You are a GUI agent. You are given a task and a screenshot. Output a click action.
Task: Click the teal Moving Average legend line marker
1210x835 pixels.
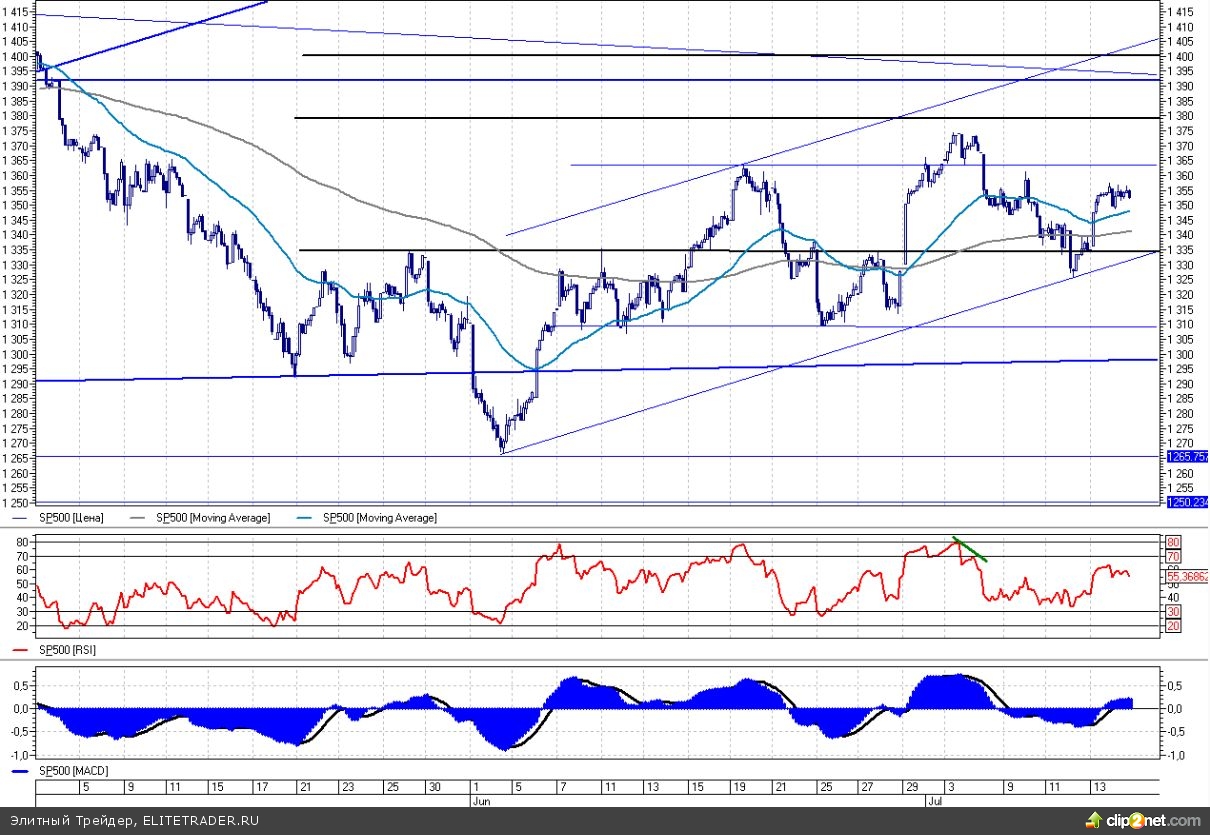click(308, 518)
